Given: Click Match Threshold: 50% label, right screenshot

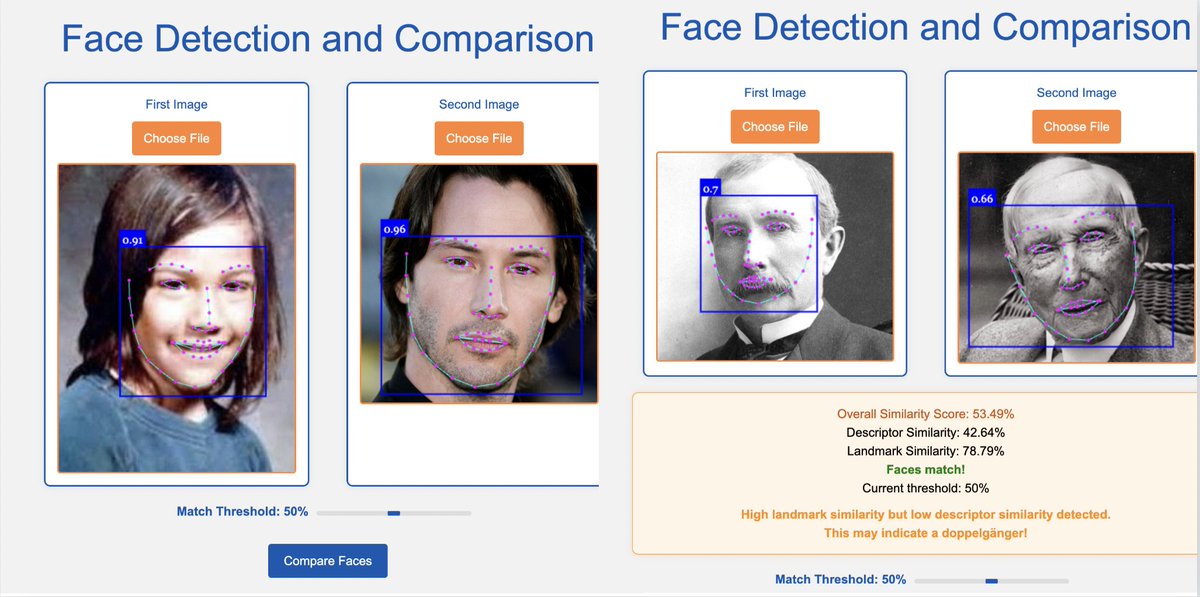Looking at the screenshot, I should (840, 579).
